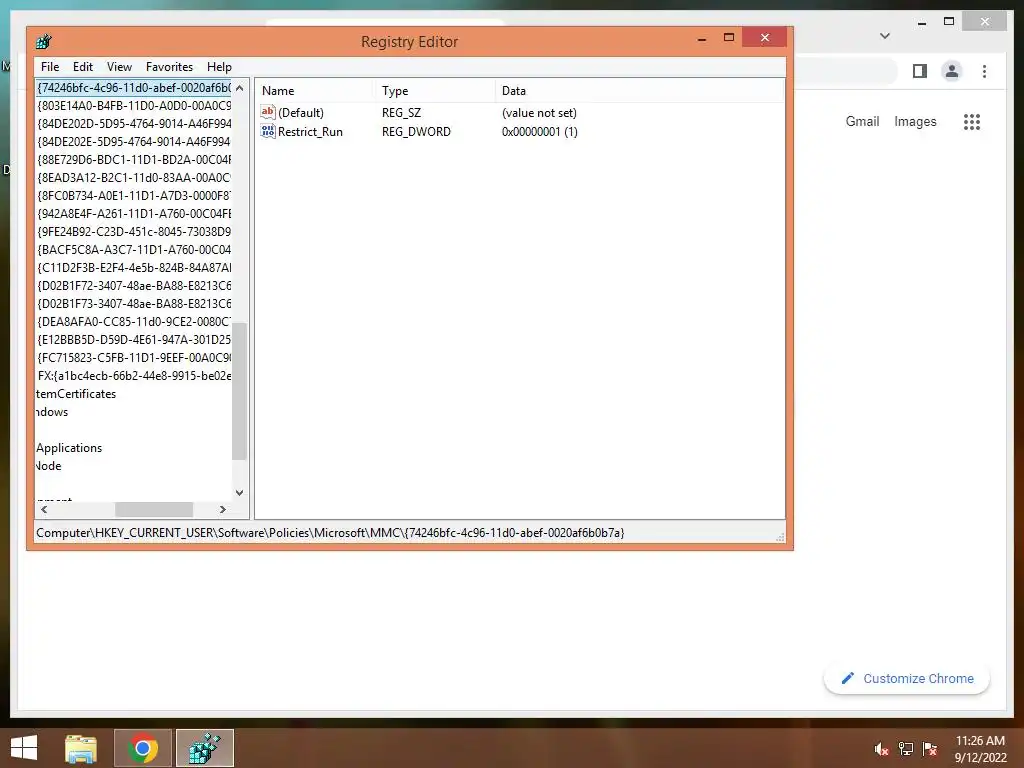Open the View menu in Registry Editor
1024x768 pixels.
[119, 67]
